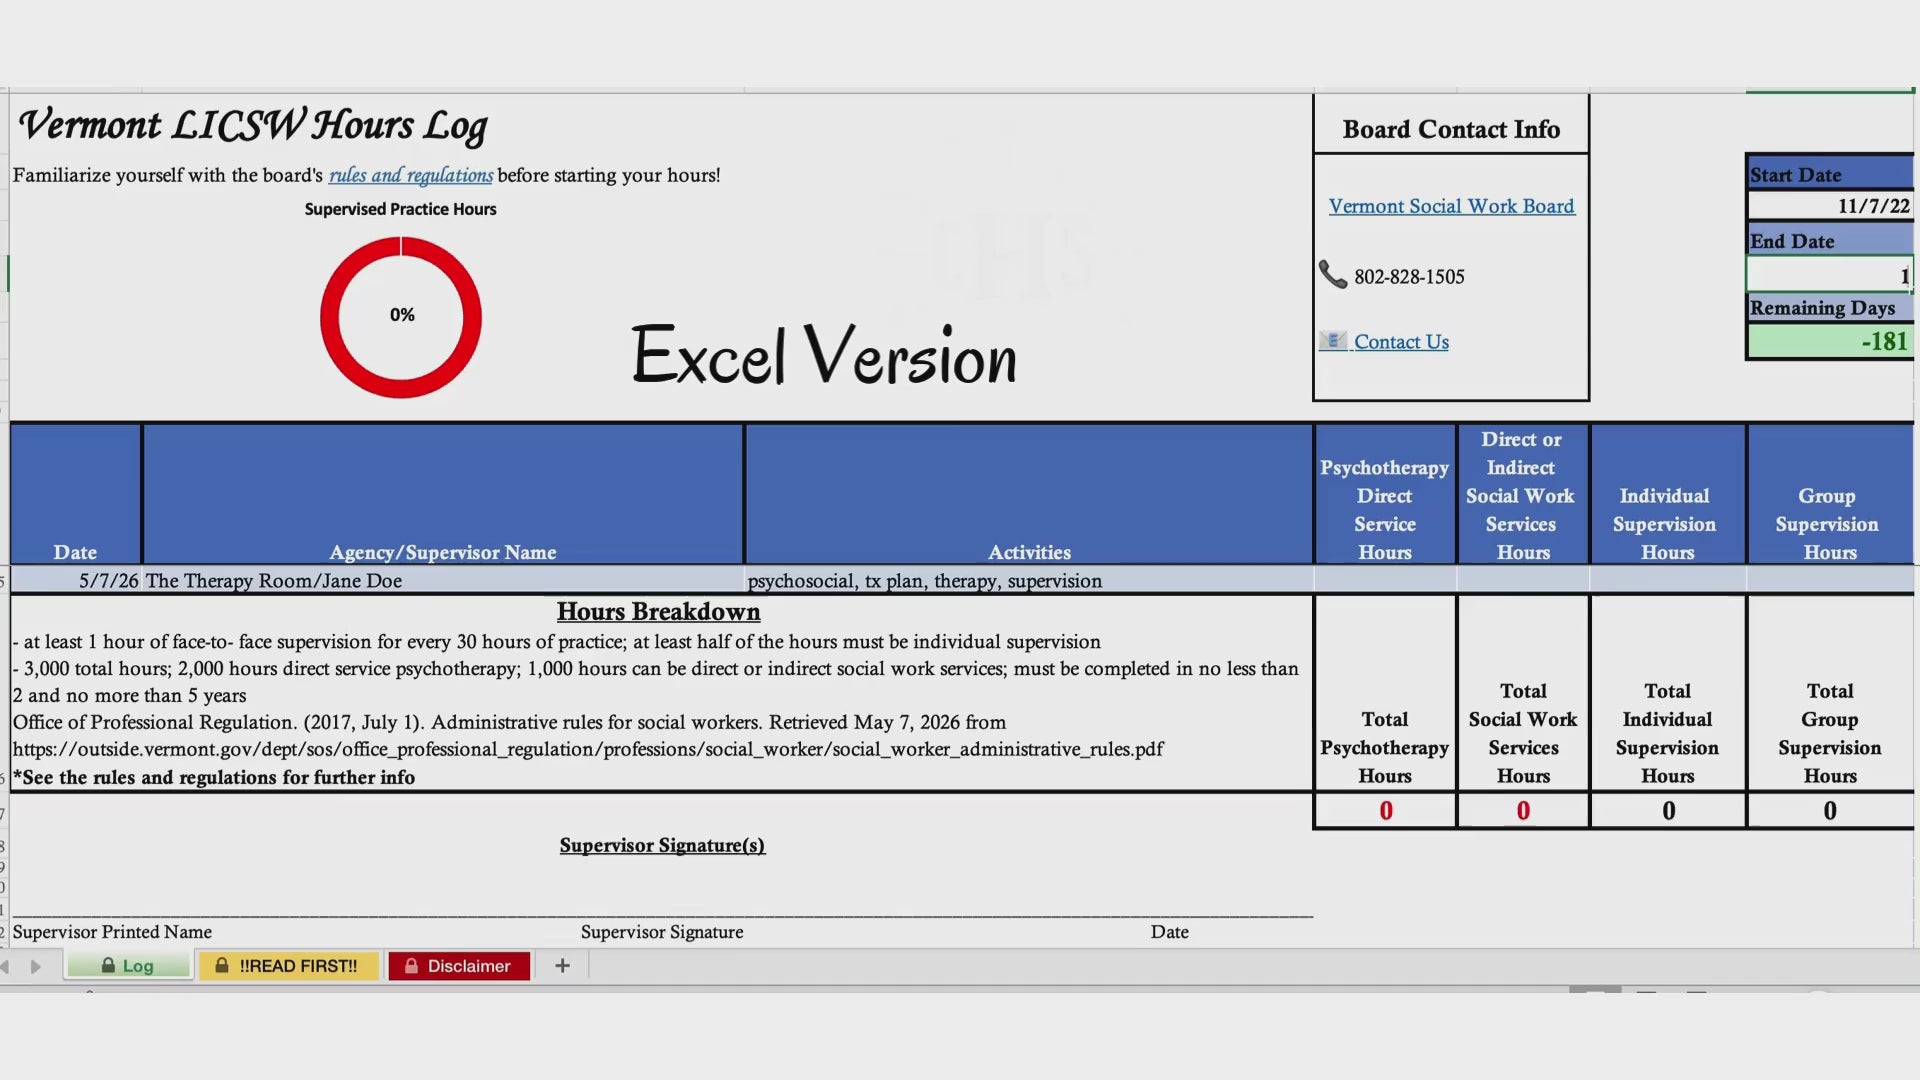Open the rules and regulations link
This screenshot has height=1080, width=1920.
(411, 175)
